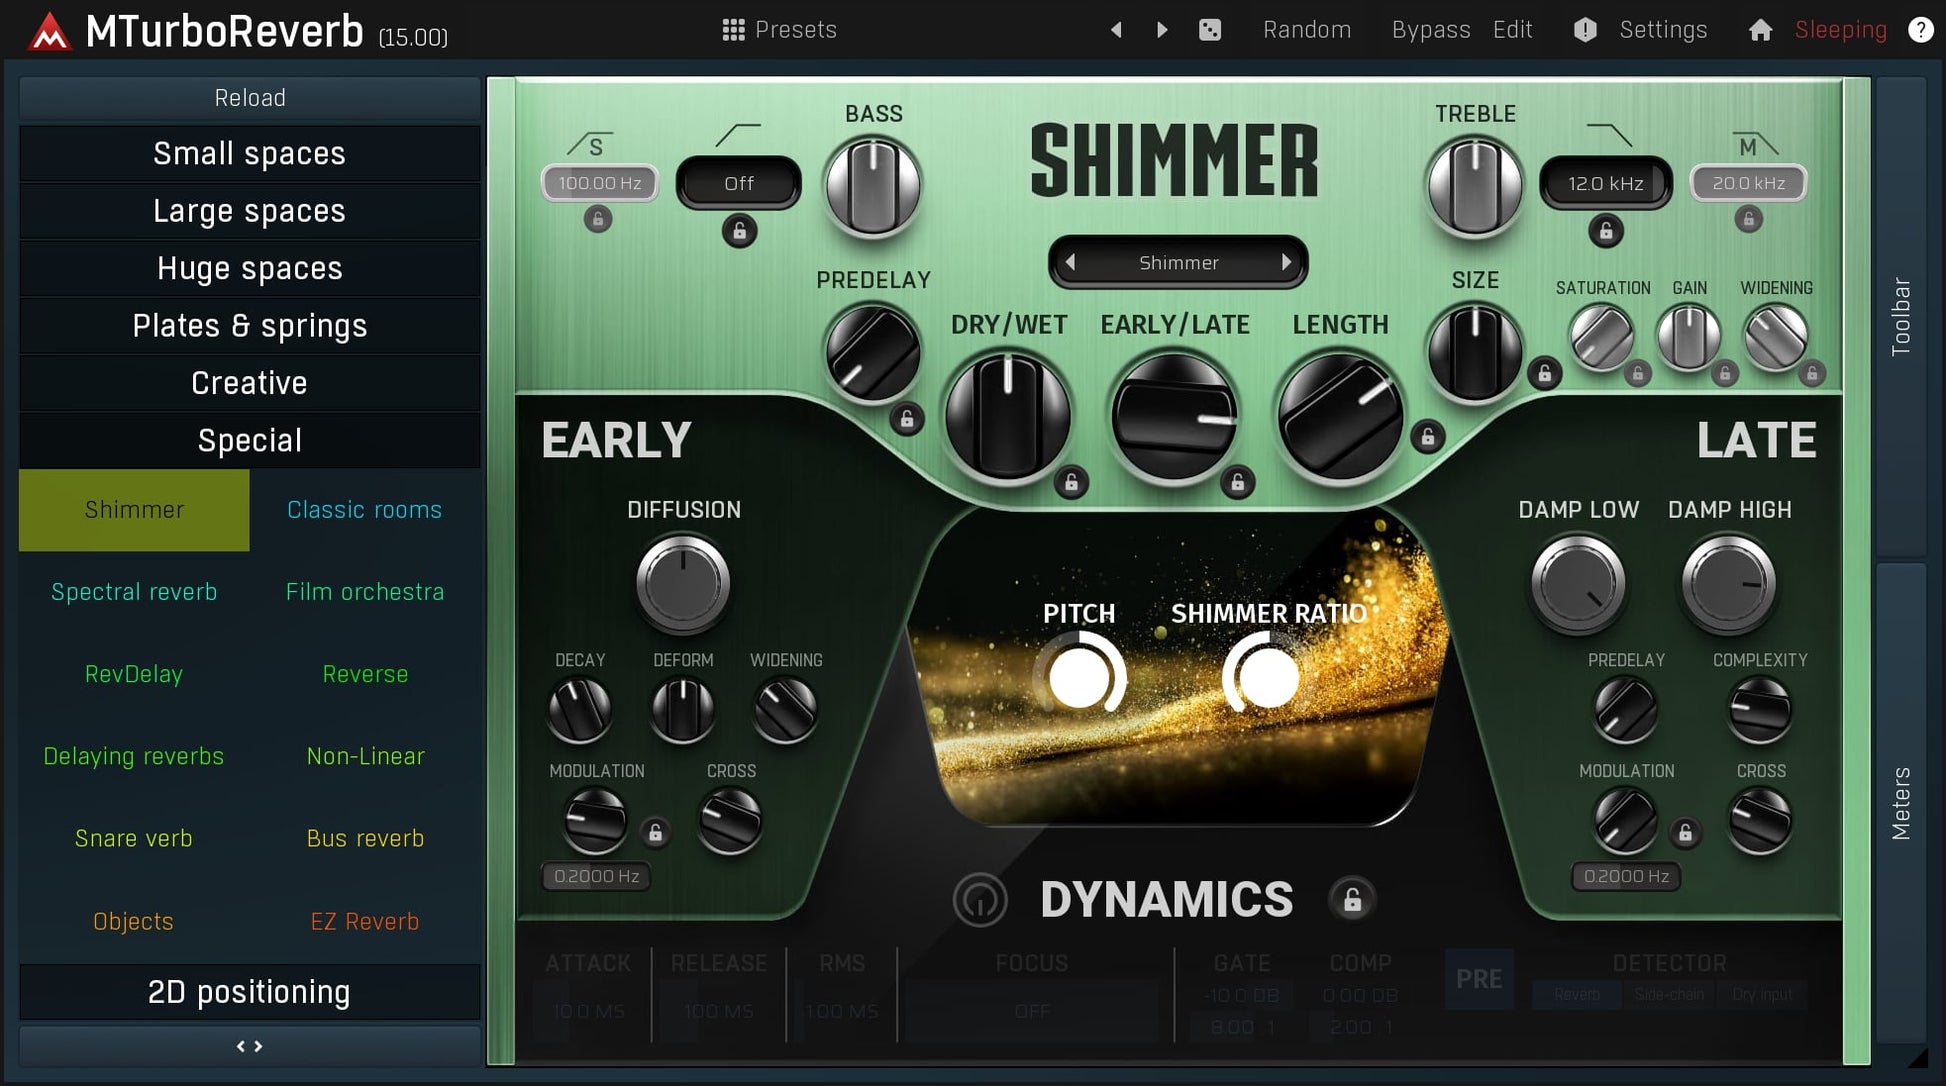Click the random preset dice icon

coord(1210,30)
